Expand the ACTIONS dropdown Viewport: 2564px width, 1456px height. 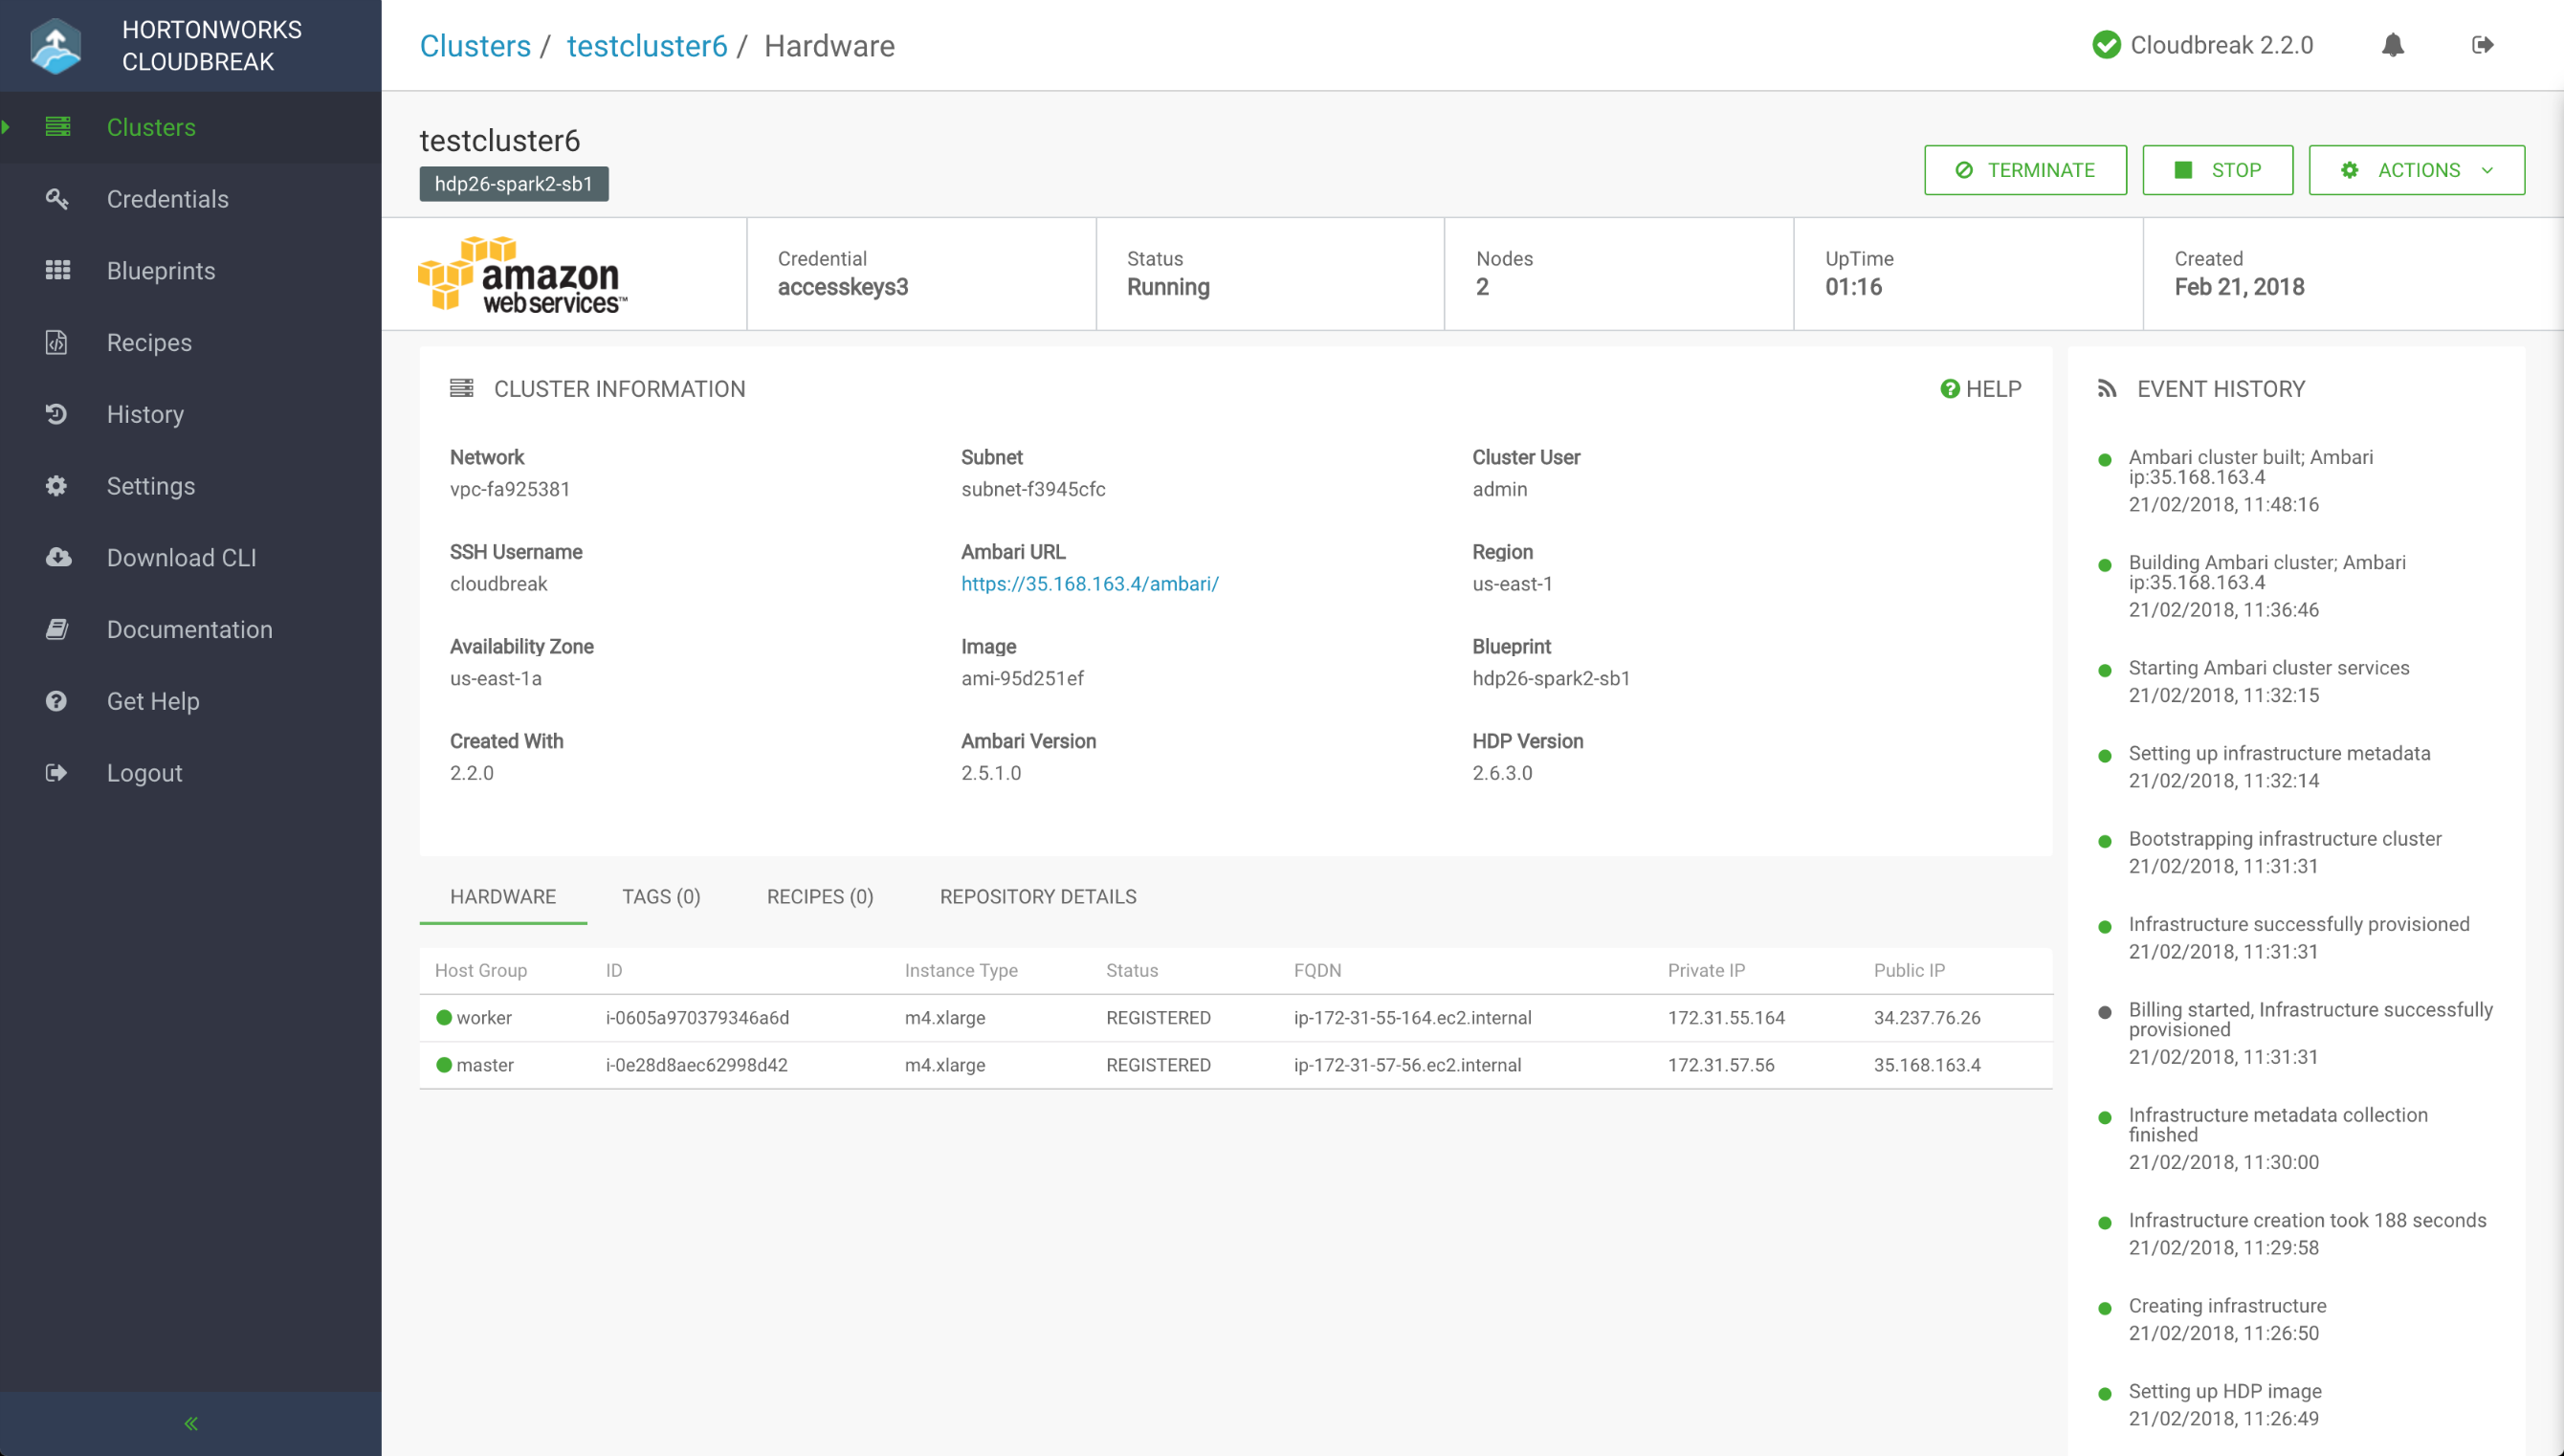pos(2416,170)
